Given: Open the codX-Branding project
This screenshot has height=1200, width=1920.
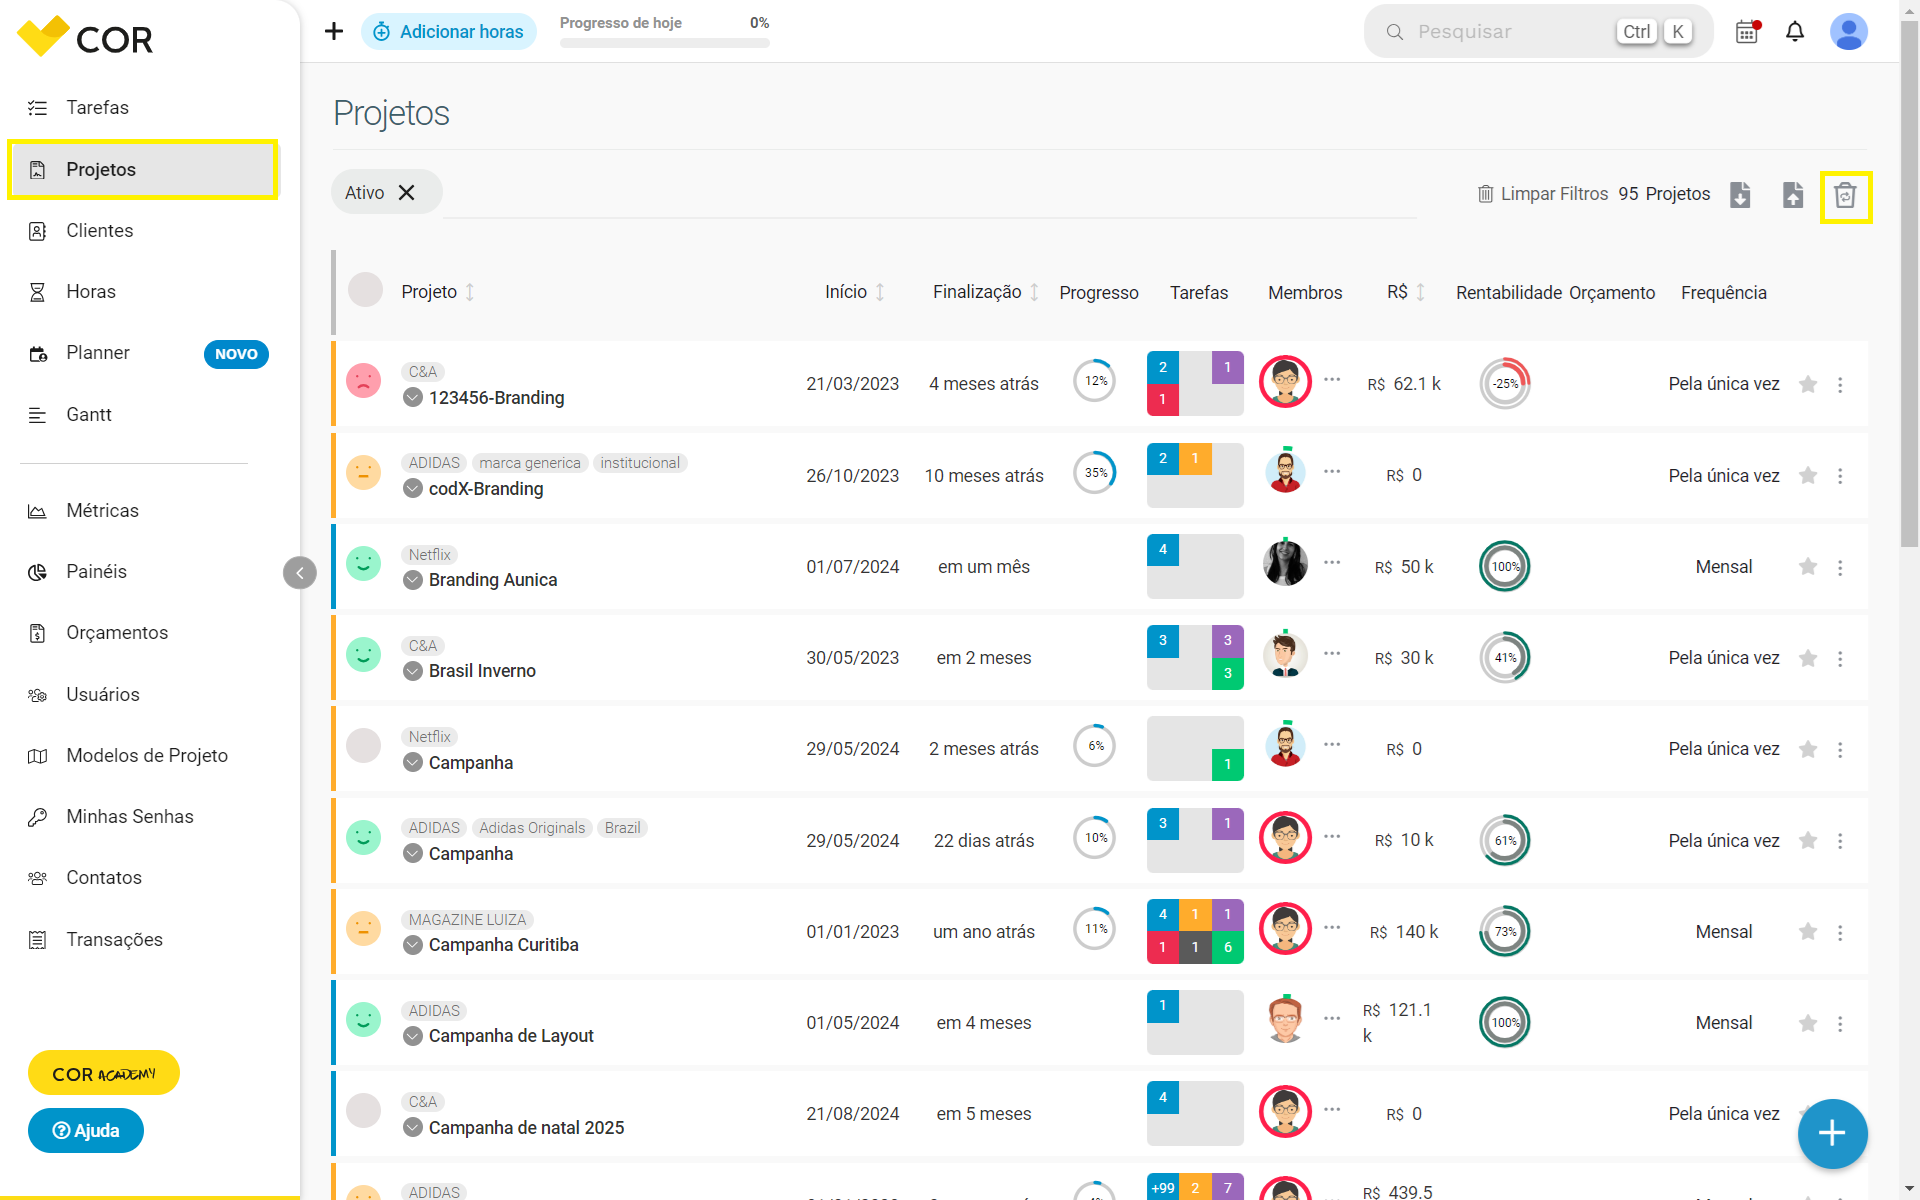Looking at the screenshot, I should (486, 489).
